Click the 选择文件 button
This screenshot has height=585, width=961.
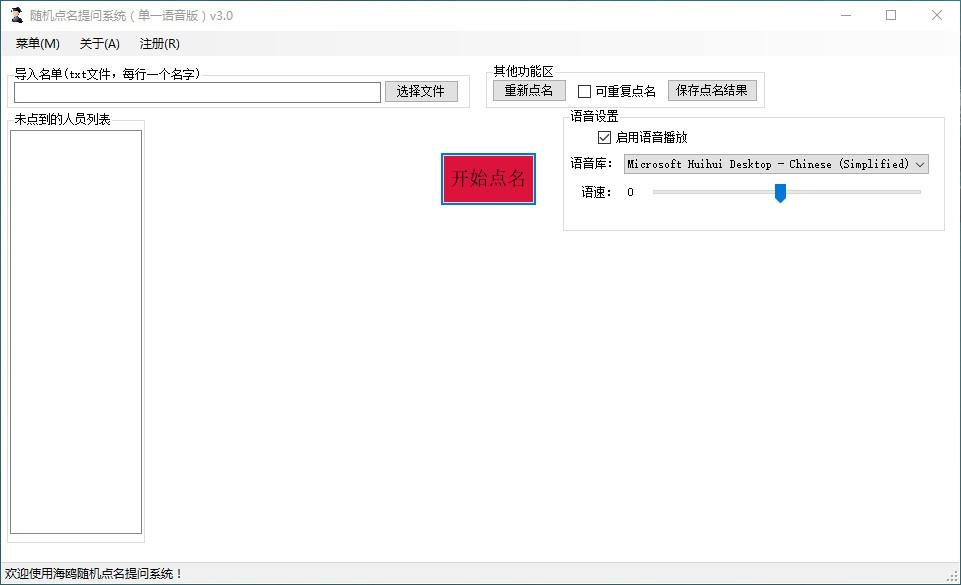(x=421, y=91)
